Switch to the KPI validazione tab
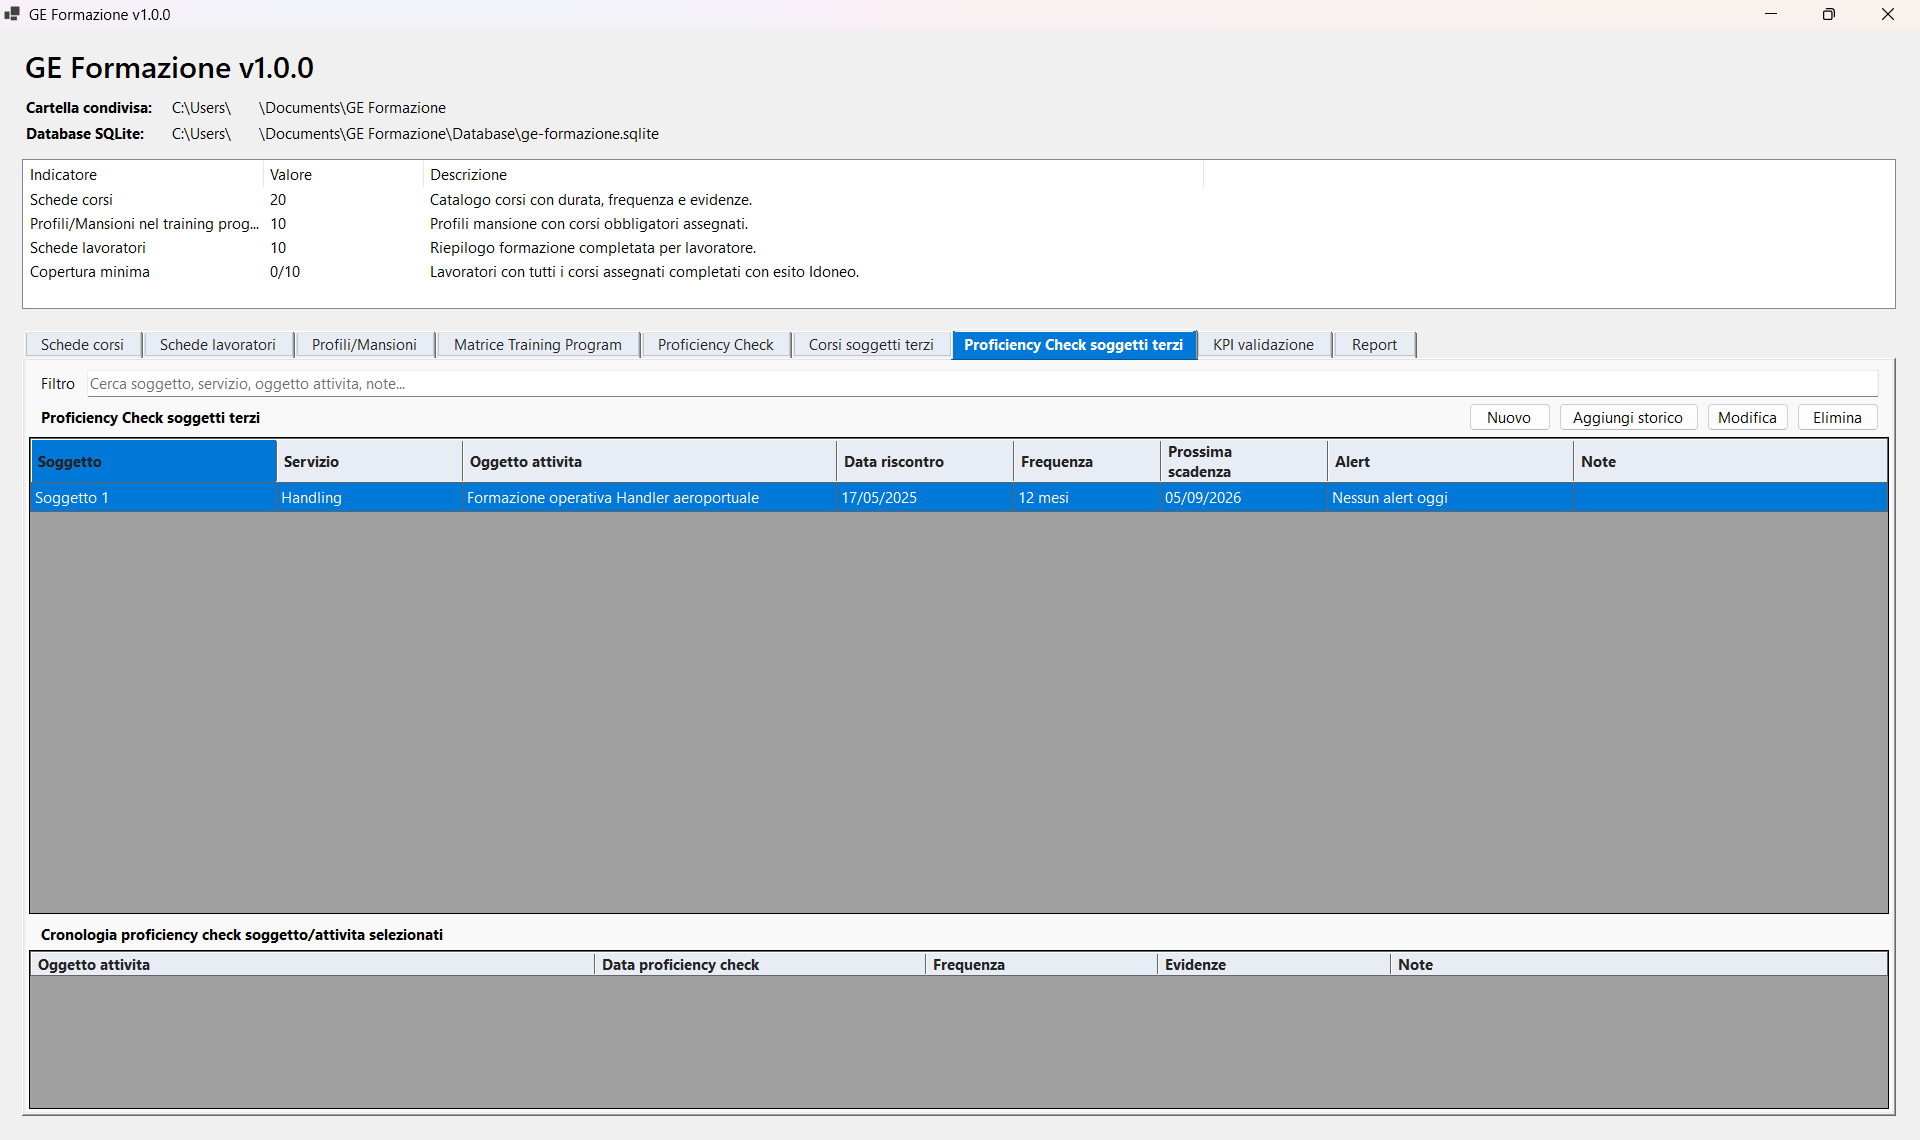The width and height of the screenshot is (1920, 1140). click(x=1263, y=345)
